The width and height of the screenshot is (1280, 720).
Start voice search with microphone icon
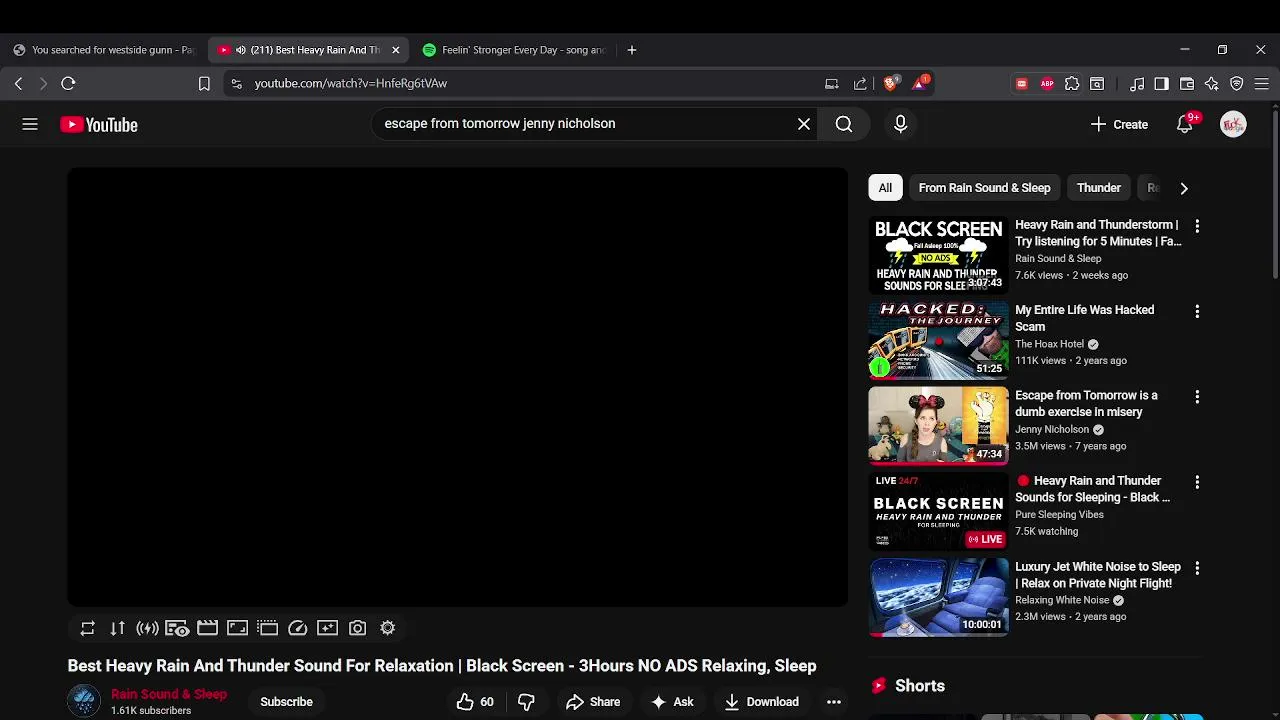pos(900,124)
